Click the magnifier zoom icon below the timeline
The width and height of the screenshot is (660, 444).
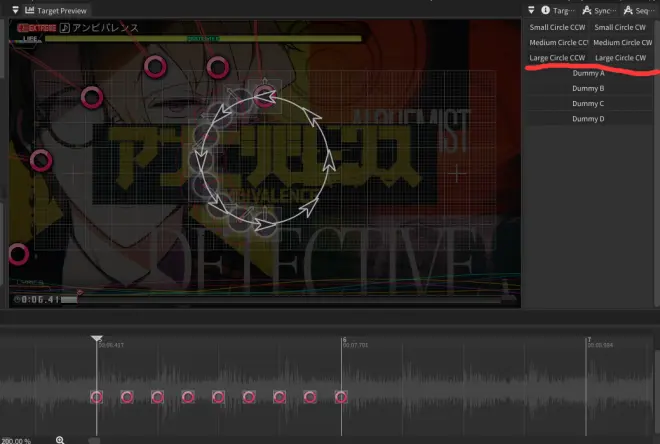coord(60,440)
